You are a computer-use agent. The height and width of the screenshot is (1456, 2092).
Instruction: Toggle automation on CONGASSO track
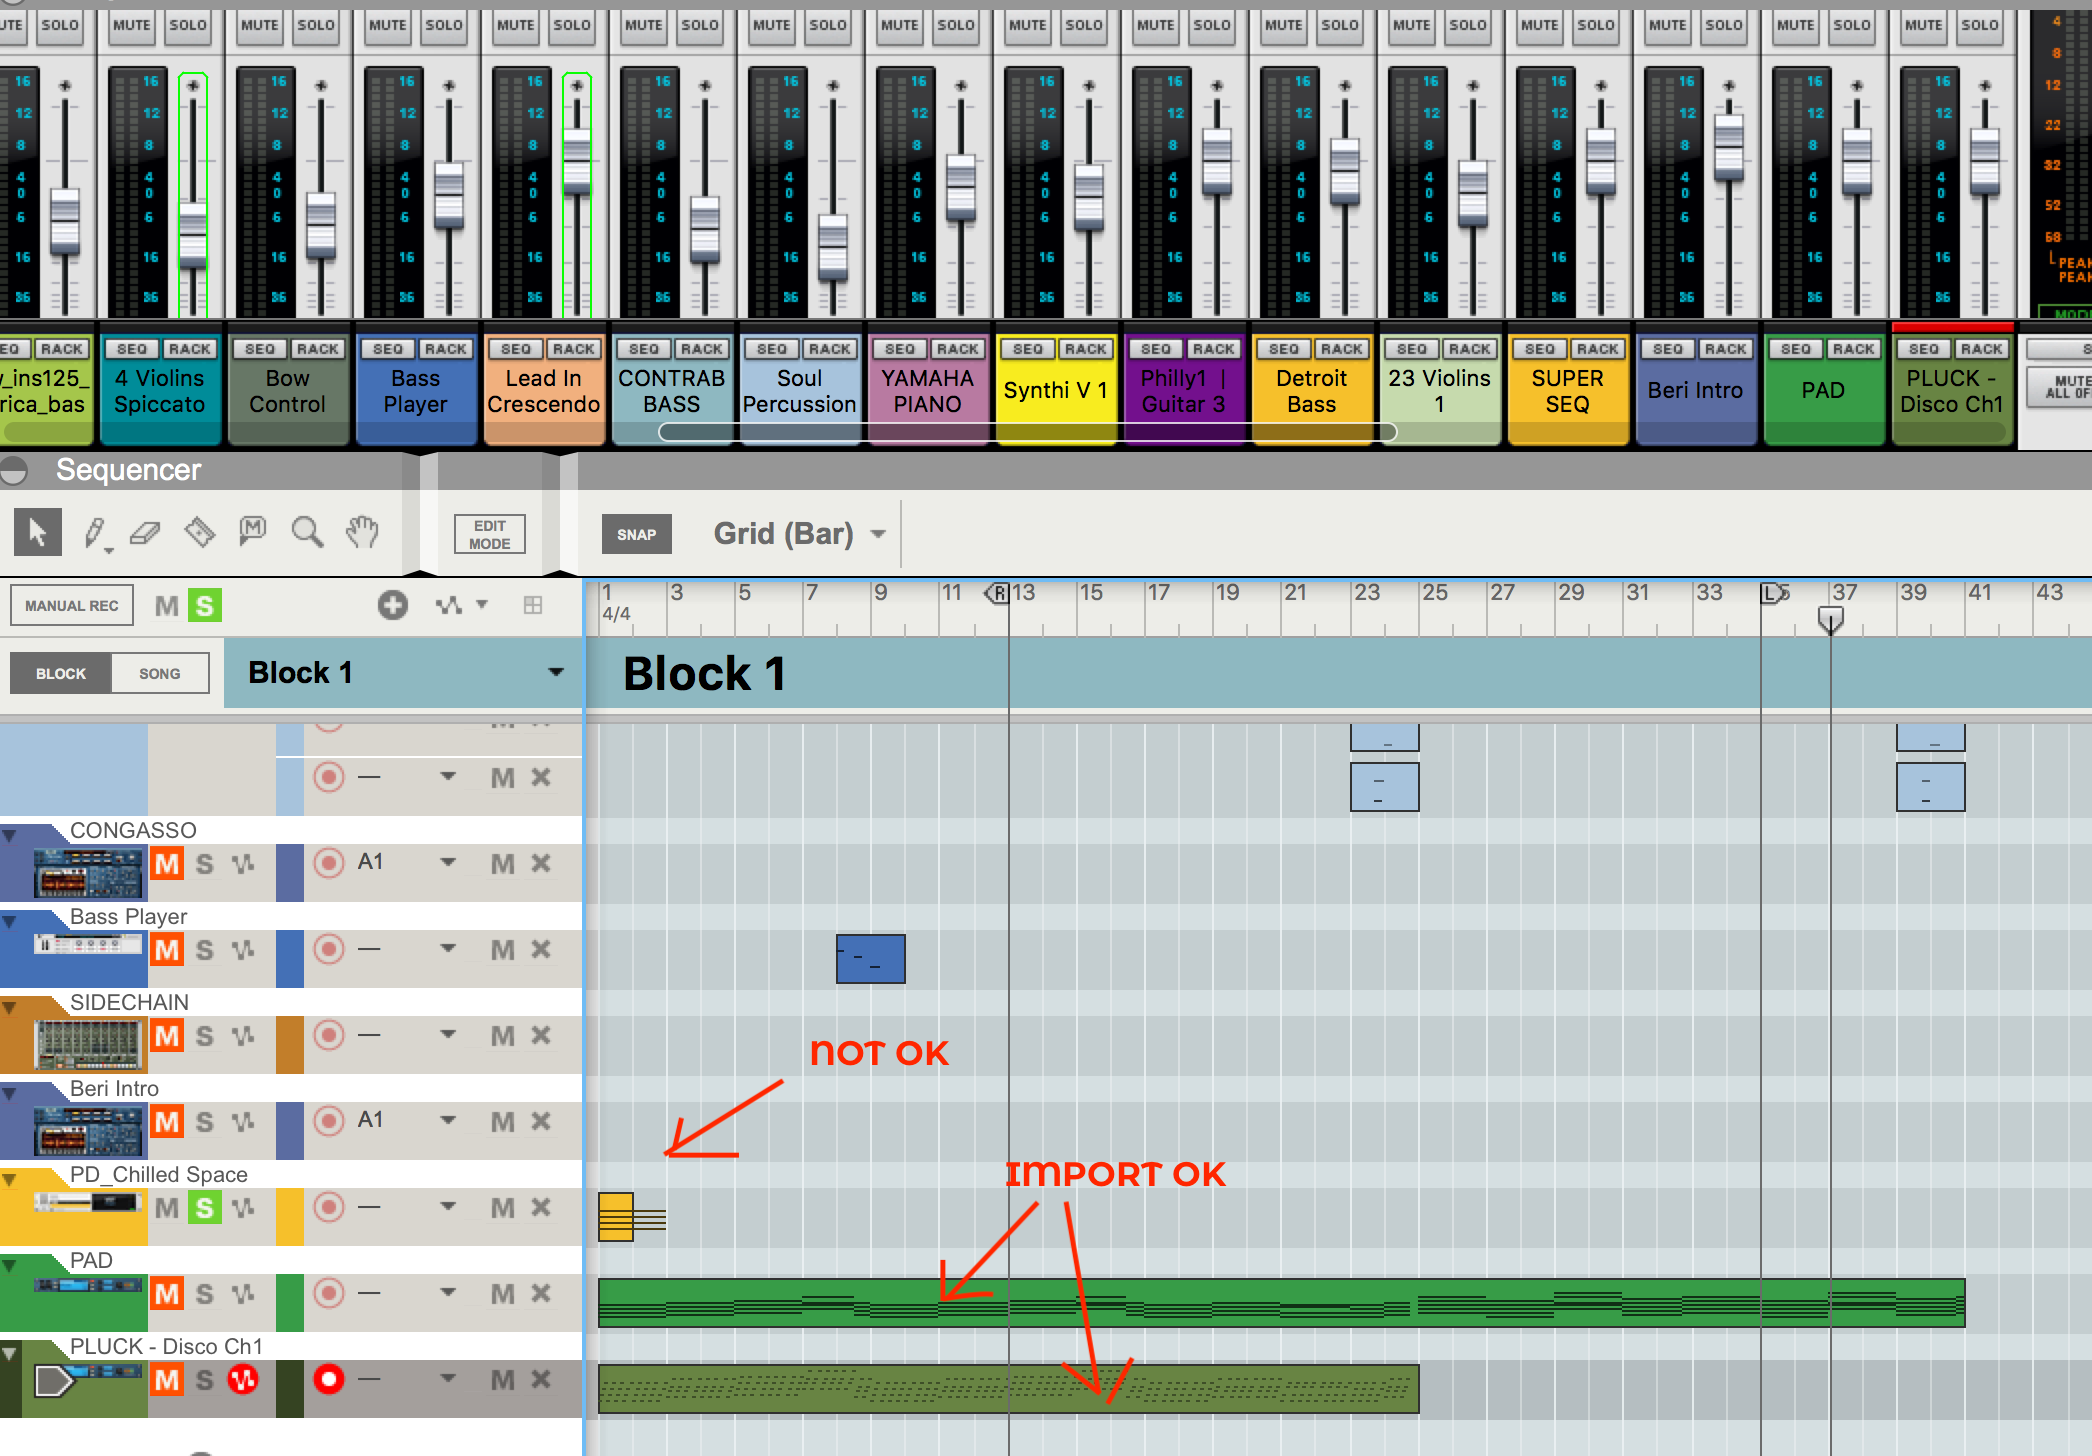[243, 863]
